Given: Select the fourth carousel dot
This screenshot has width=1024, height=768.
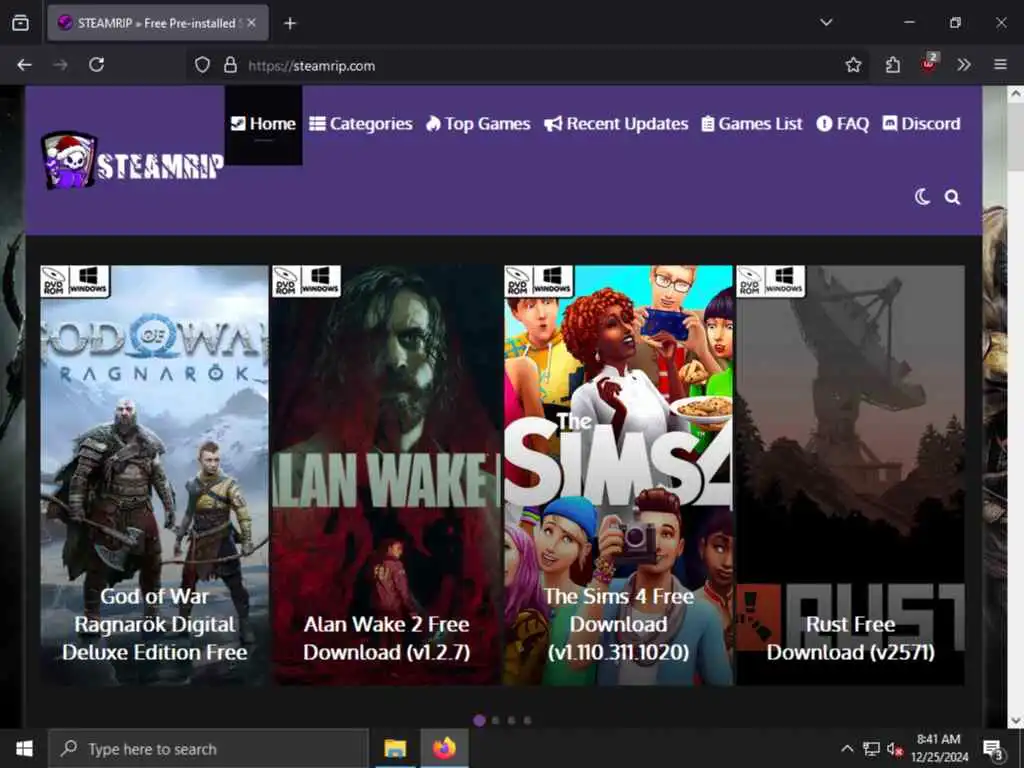Looking at the screenshot, I should pyautogui.click(x=528, y=720).
